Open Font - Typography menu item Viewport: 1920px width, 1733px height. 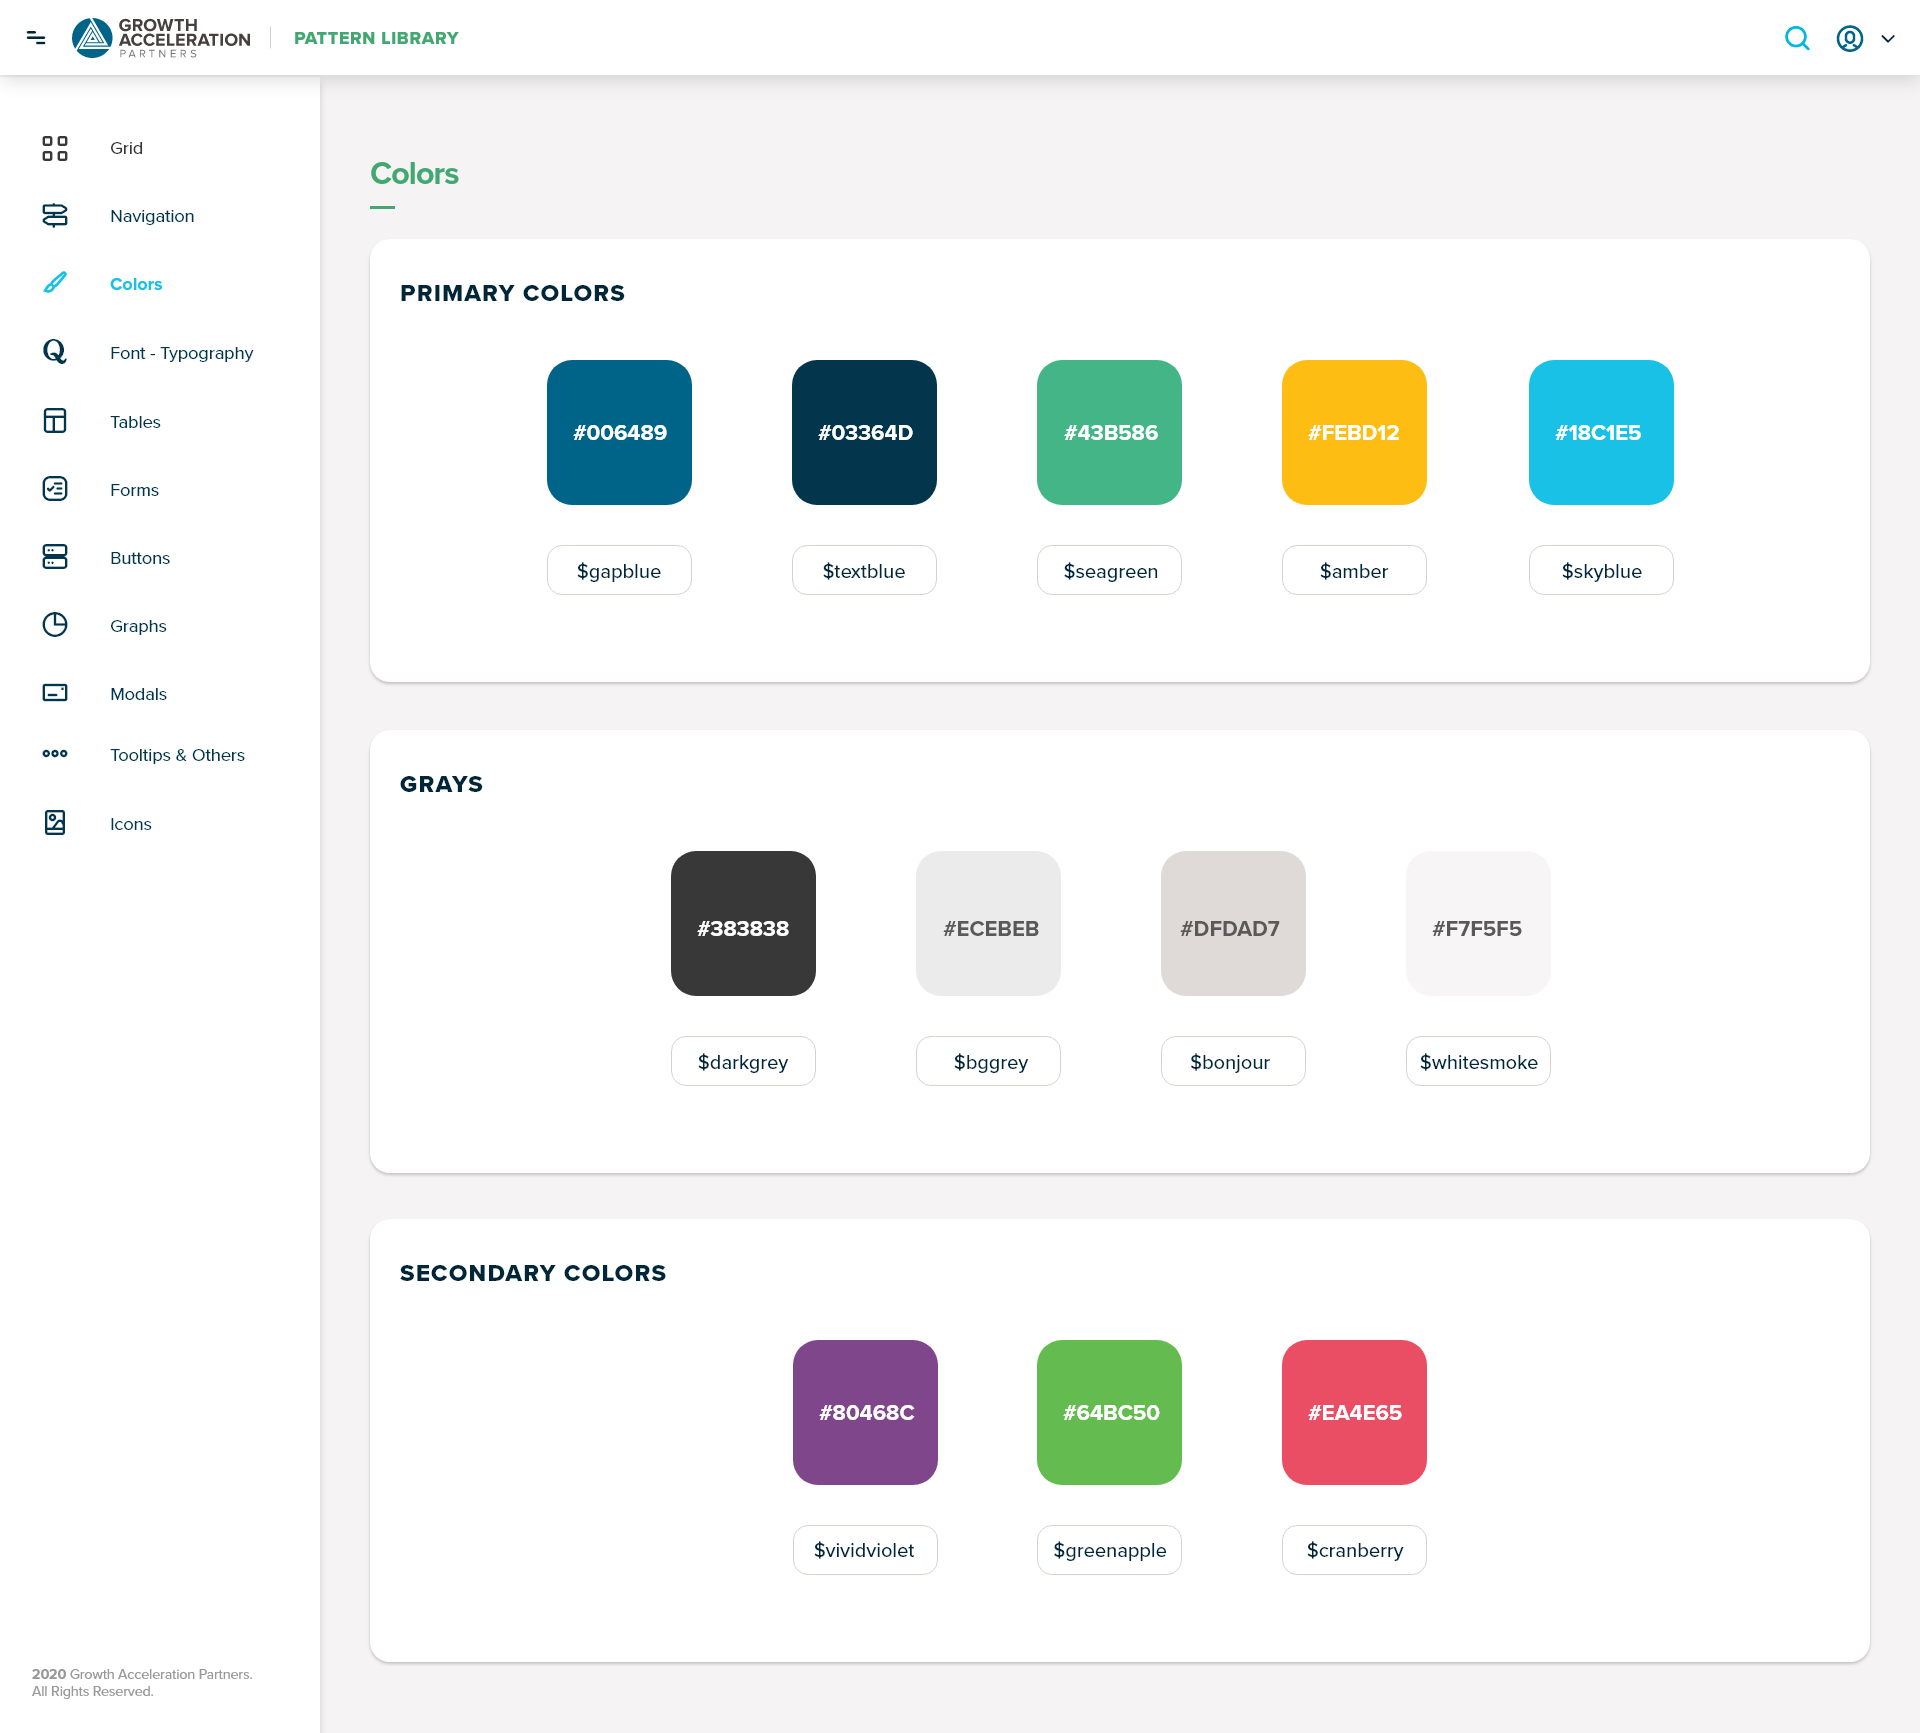[181, 353]
